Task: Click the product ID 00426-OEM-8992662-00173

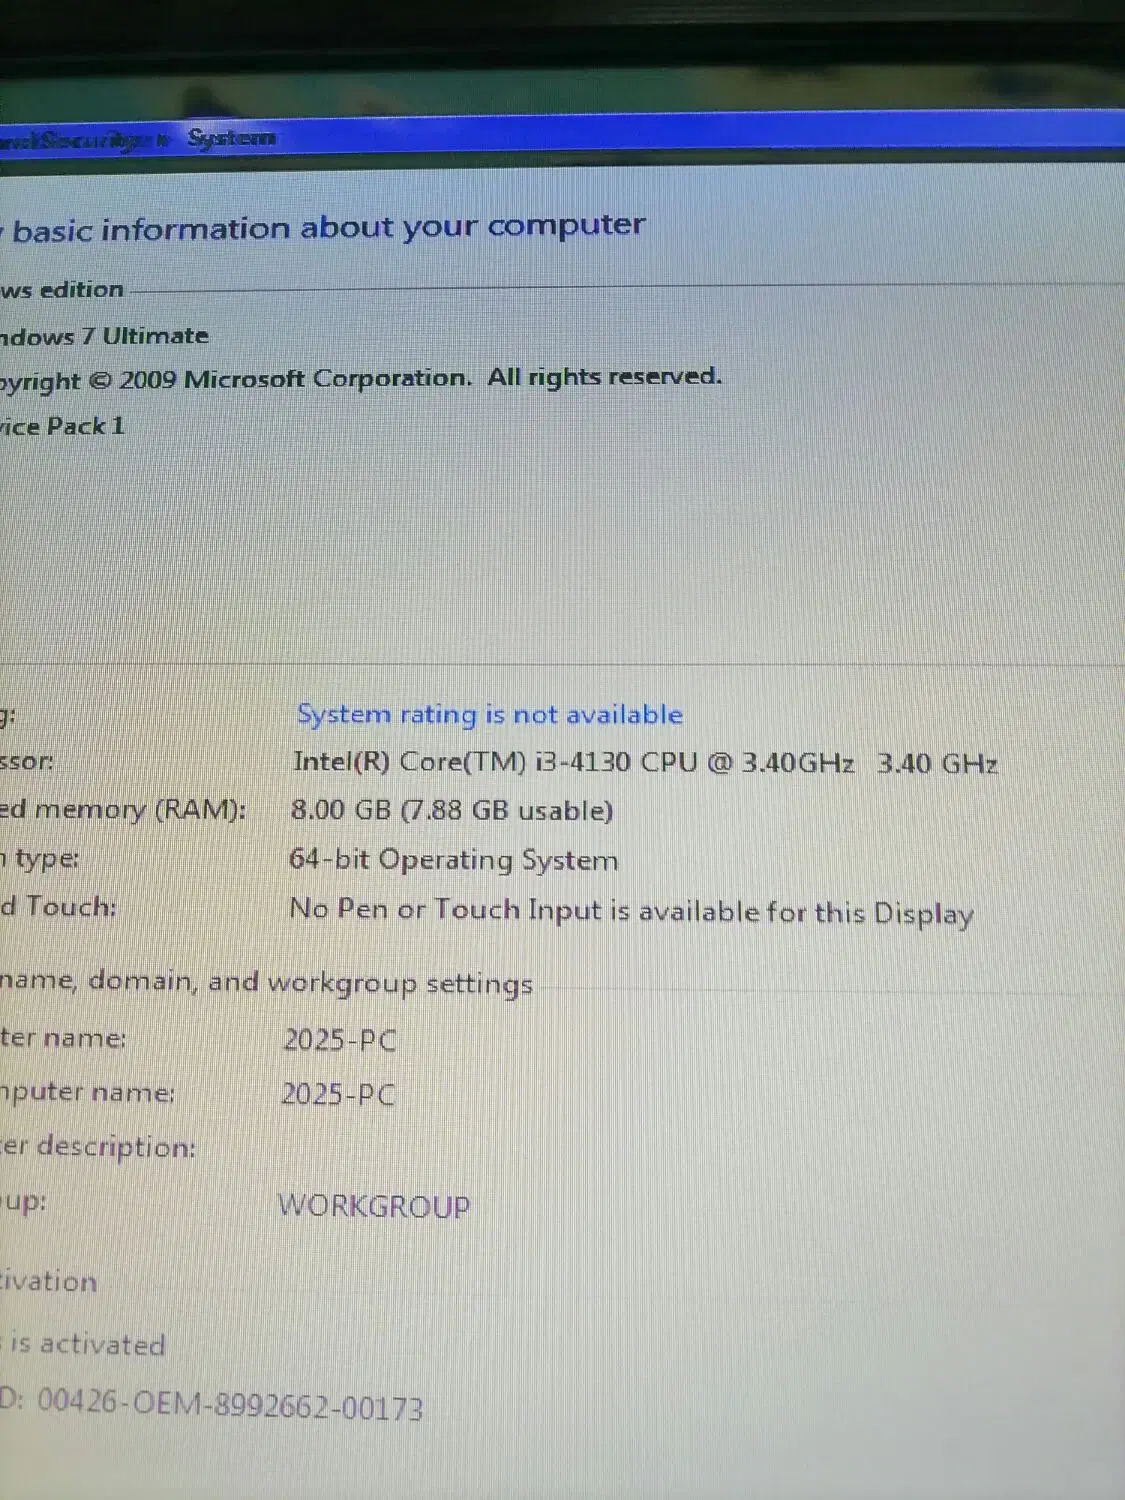Action: [229, 1405]
